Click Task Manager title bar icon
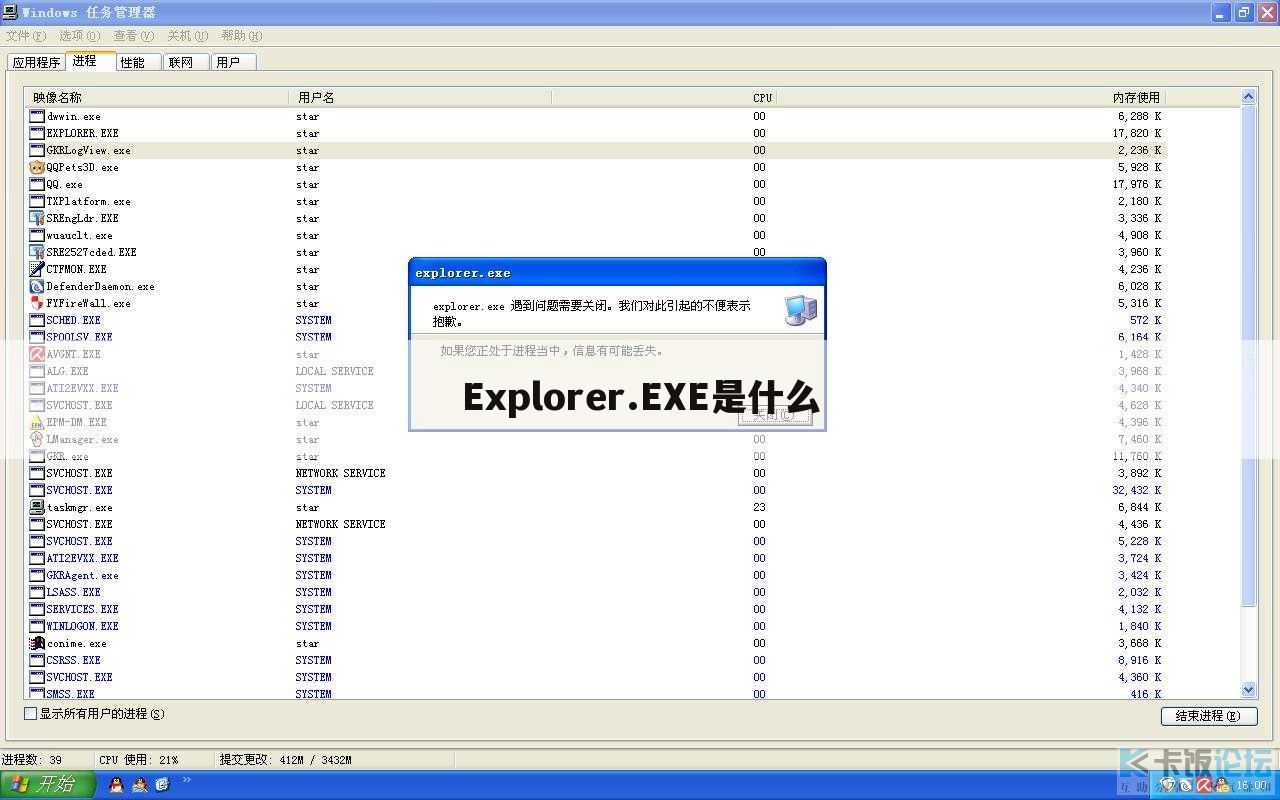This screenshot has height=800, width=1280. (x=11, y=12)
